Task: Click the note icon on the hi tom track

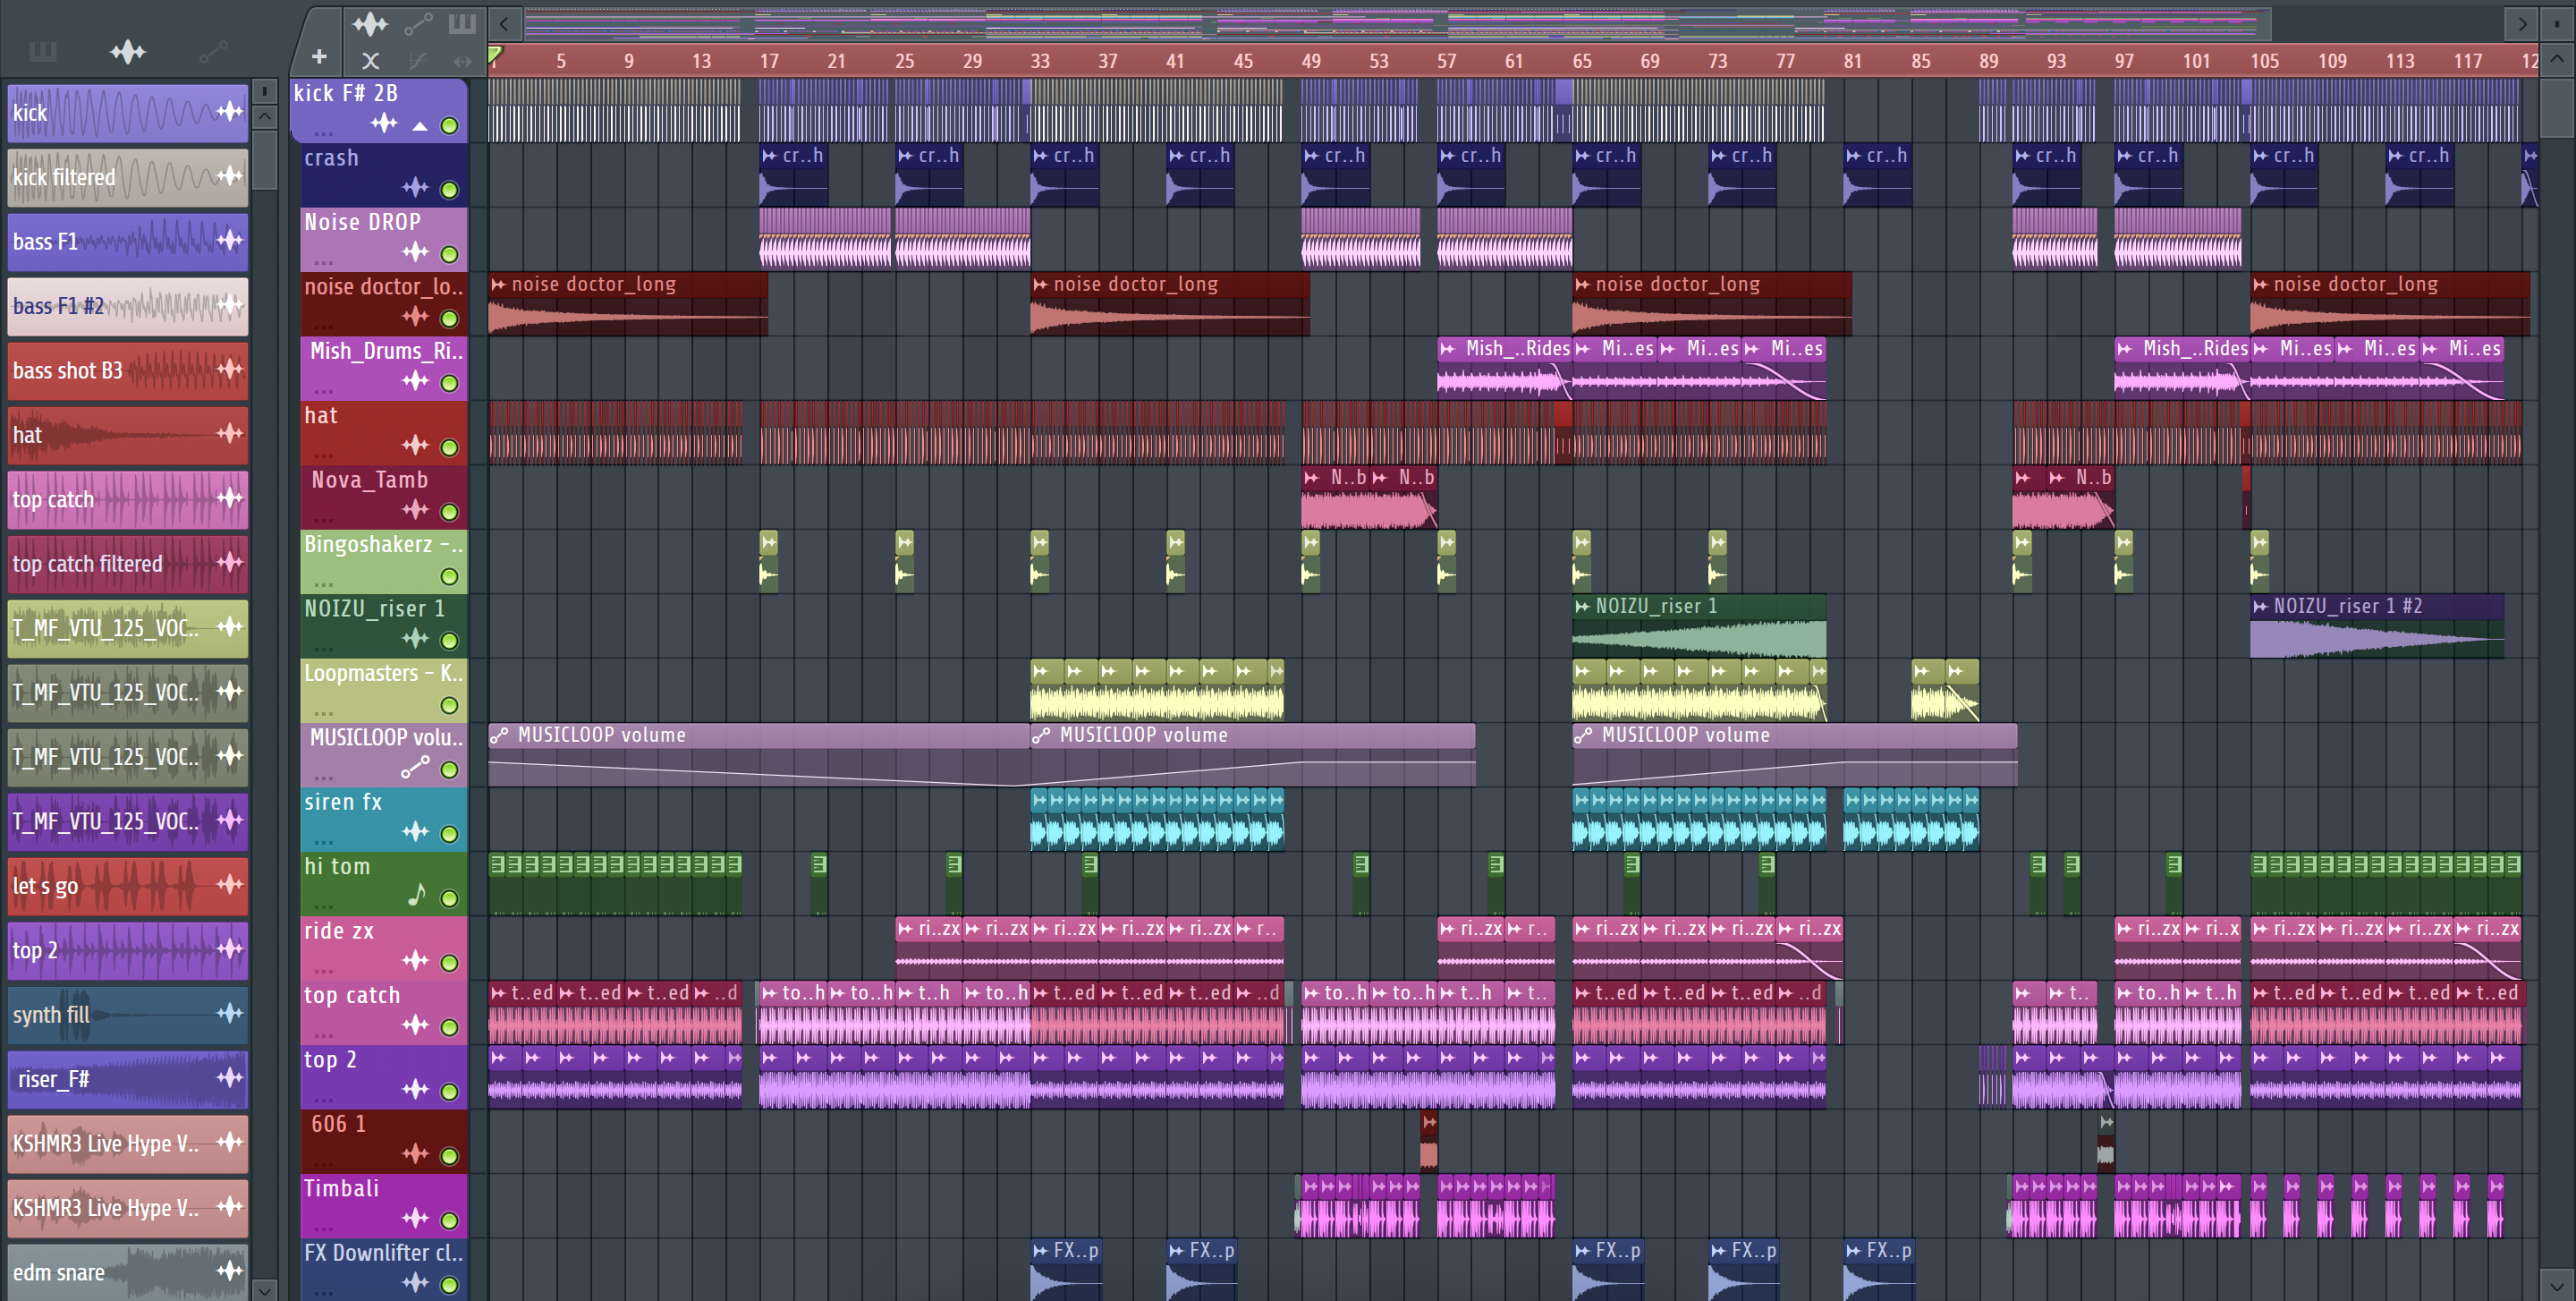Action: point(417,895)
